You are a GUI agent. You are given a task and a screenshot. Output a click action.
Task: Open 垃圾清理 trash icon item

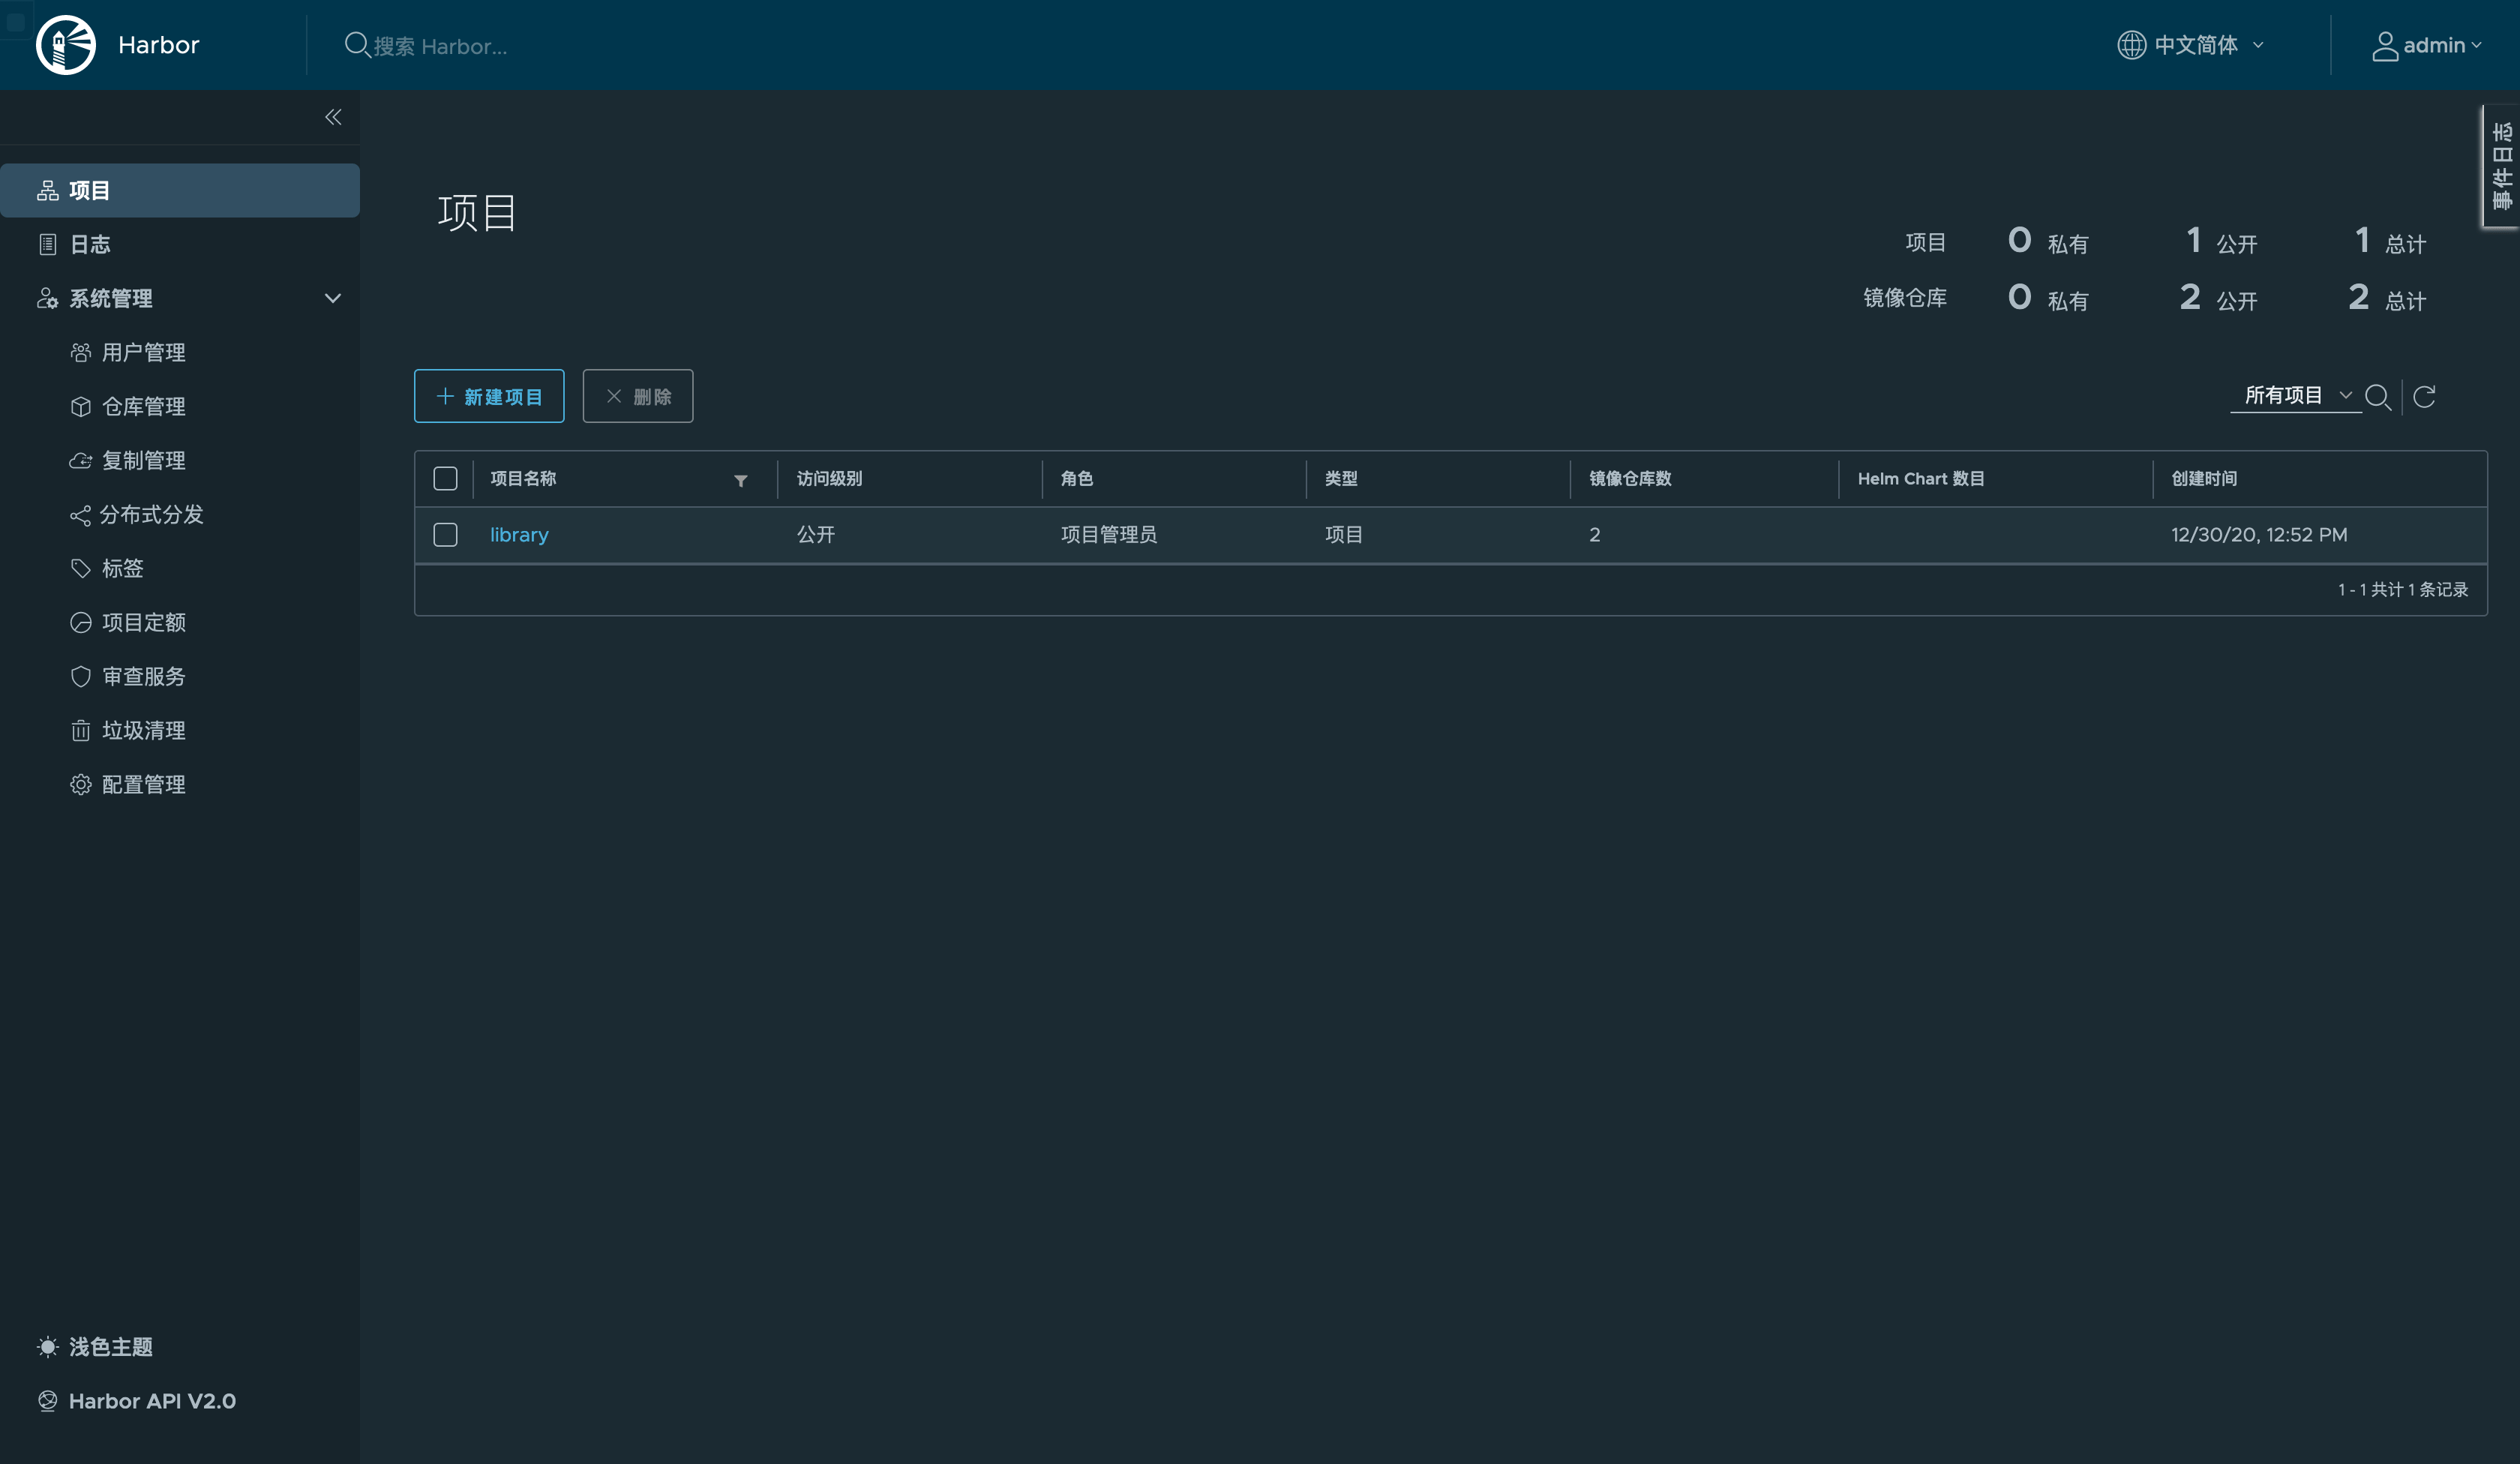(x=143, y=730)
